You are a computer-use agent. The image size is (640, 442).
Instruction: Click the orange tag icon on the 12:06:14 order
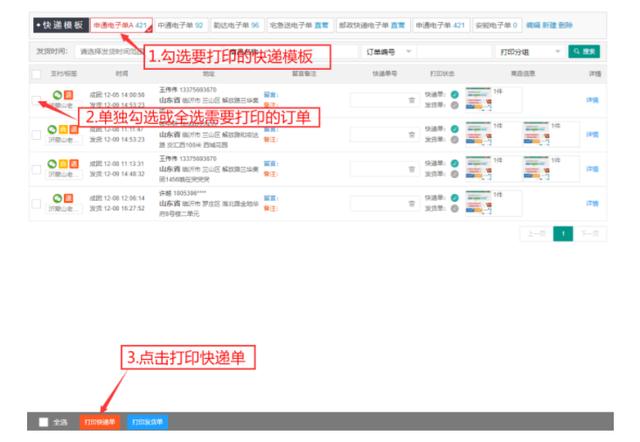pos(69,198)
